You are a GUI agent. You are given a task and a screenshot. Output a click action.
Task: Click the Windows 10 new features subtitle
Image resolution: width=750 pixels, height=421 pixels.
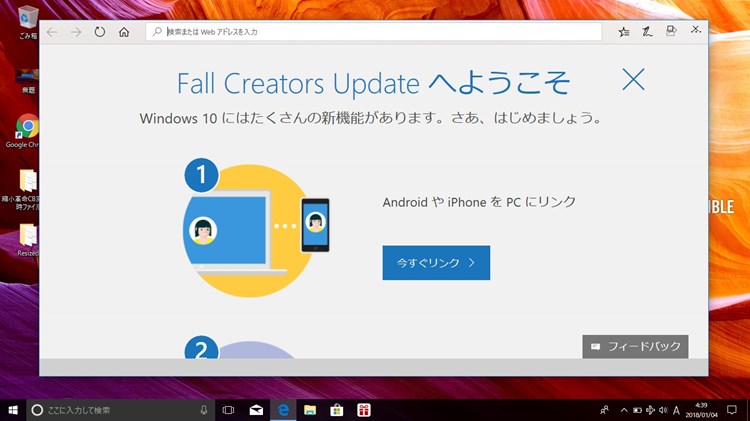[371, 118]
